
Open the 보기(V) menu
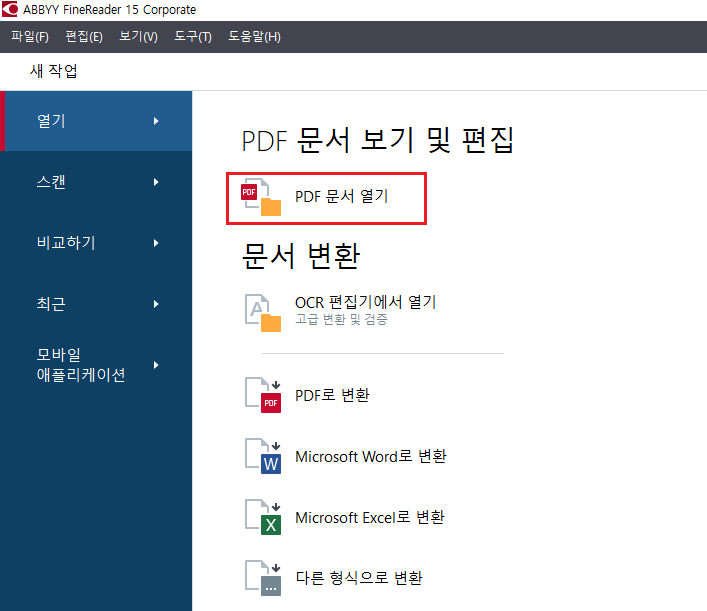[x=138, y=37]
